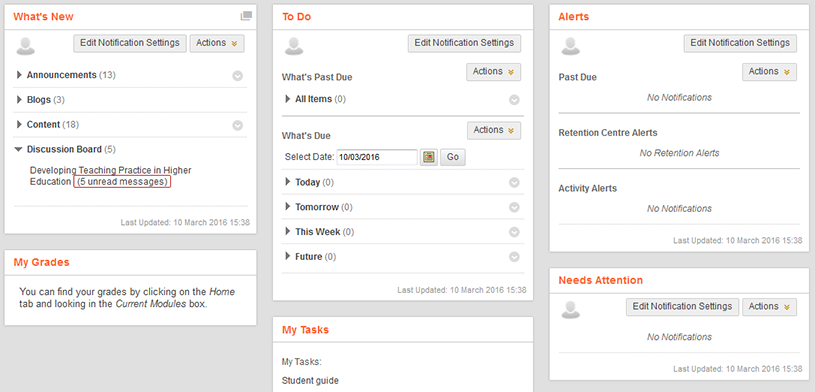
Task: Click user avatar in What's New
Action: (25, 46)
